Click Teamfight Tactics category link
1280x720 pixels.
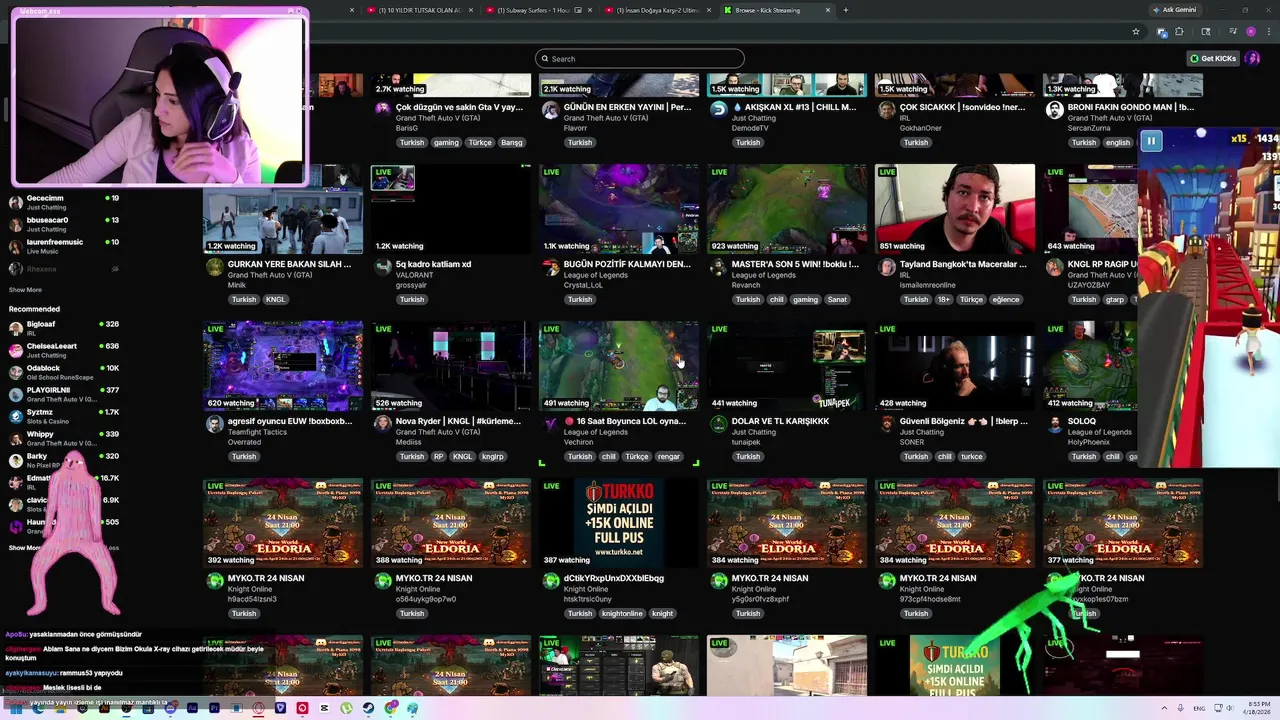[x=257, y=432]
